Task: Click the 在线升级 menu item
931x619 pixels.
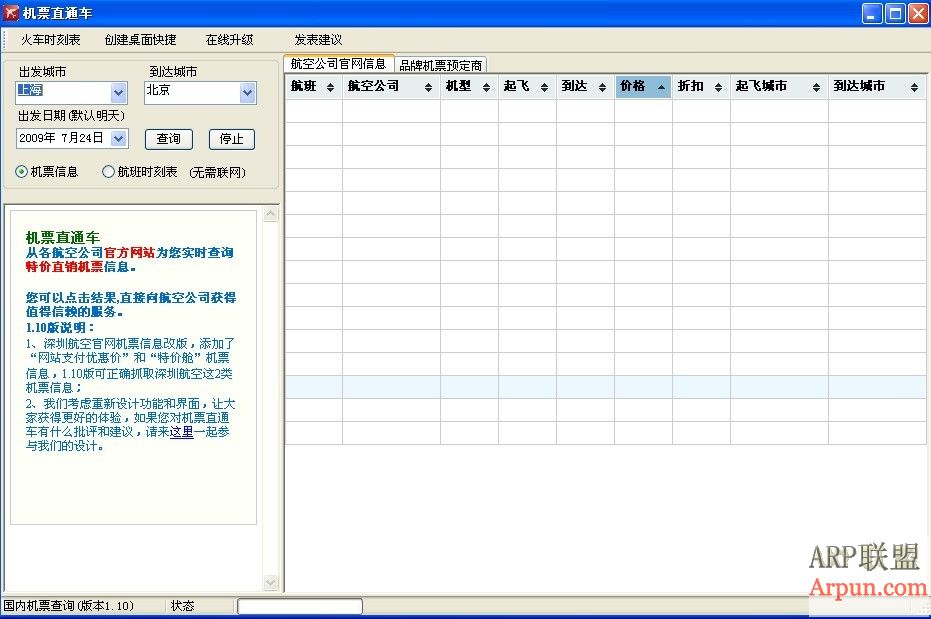Action: click(229, 40)
